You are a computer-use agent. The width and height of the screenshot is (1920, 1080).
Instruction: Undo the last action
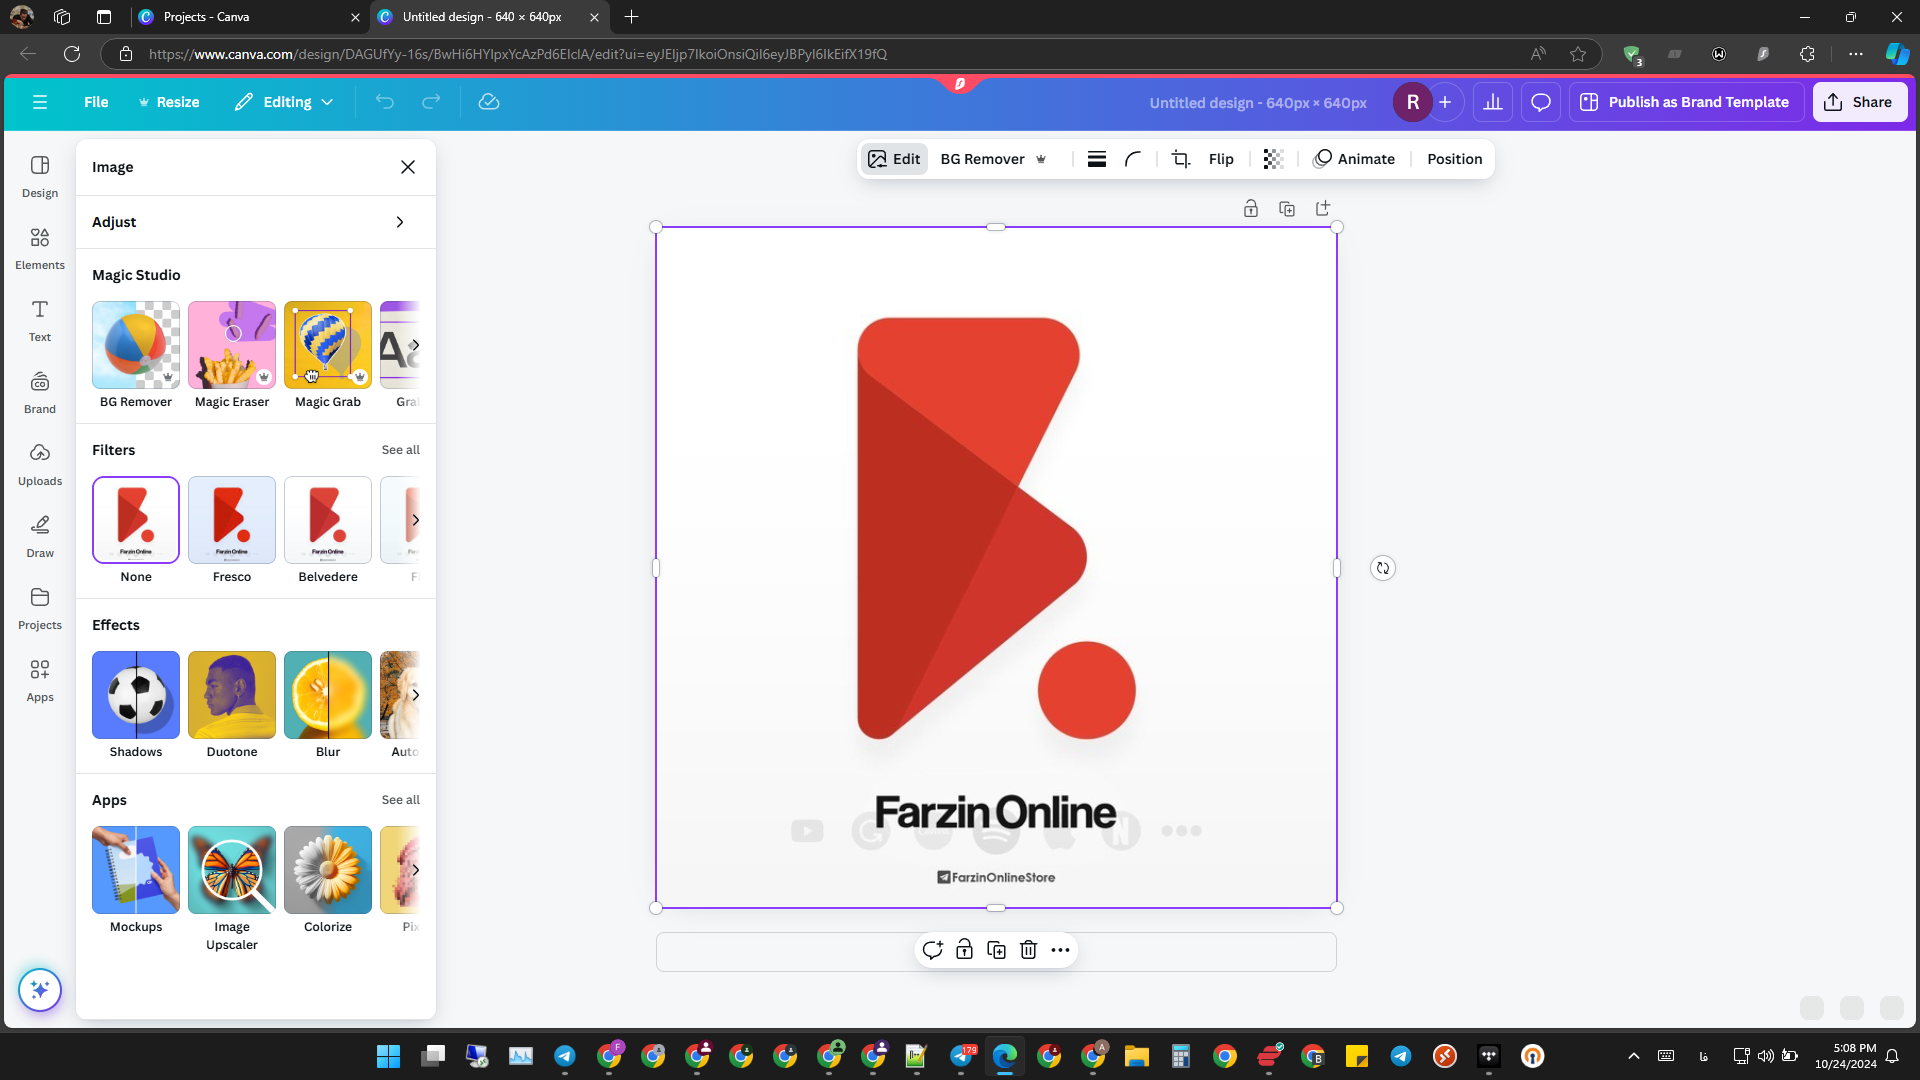[x=385, y=102]
